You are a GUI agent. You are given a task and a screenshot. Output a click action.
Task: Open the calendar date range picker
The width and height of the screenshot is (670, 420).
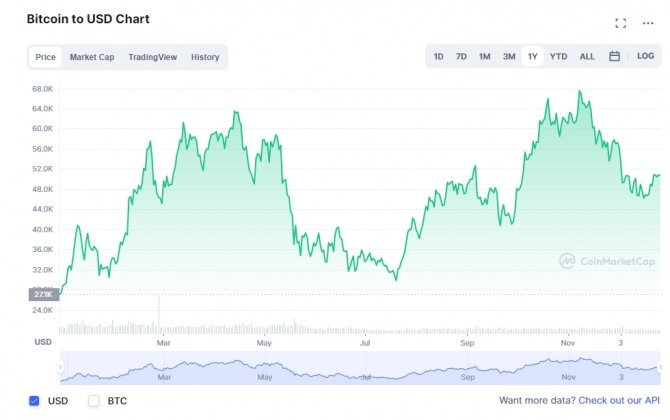pyautogui.click(x=615, y=57)
